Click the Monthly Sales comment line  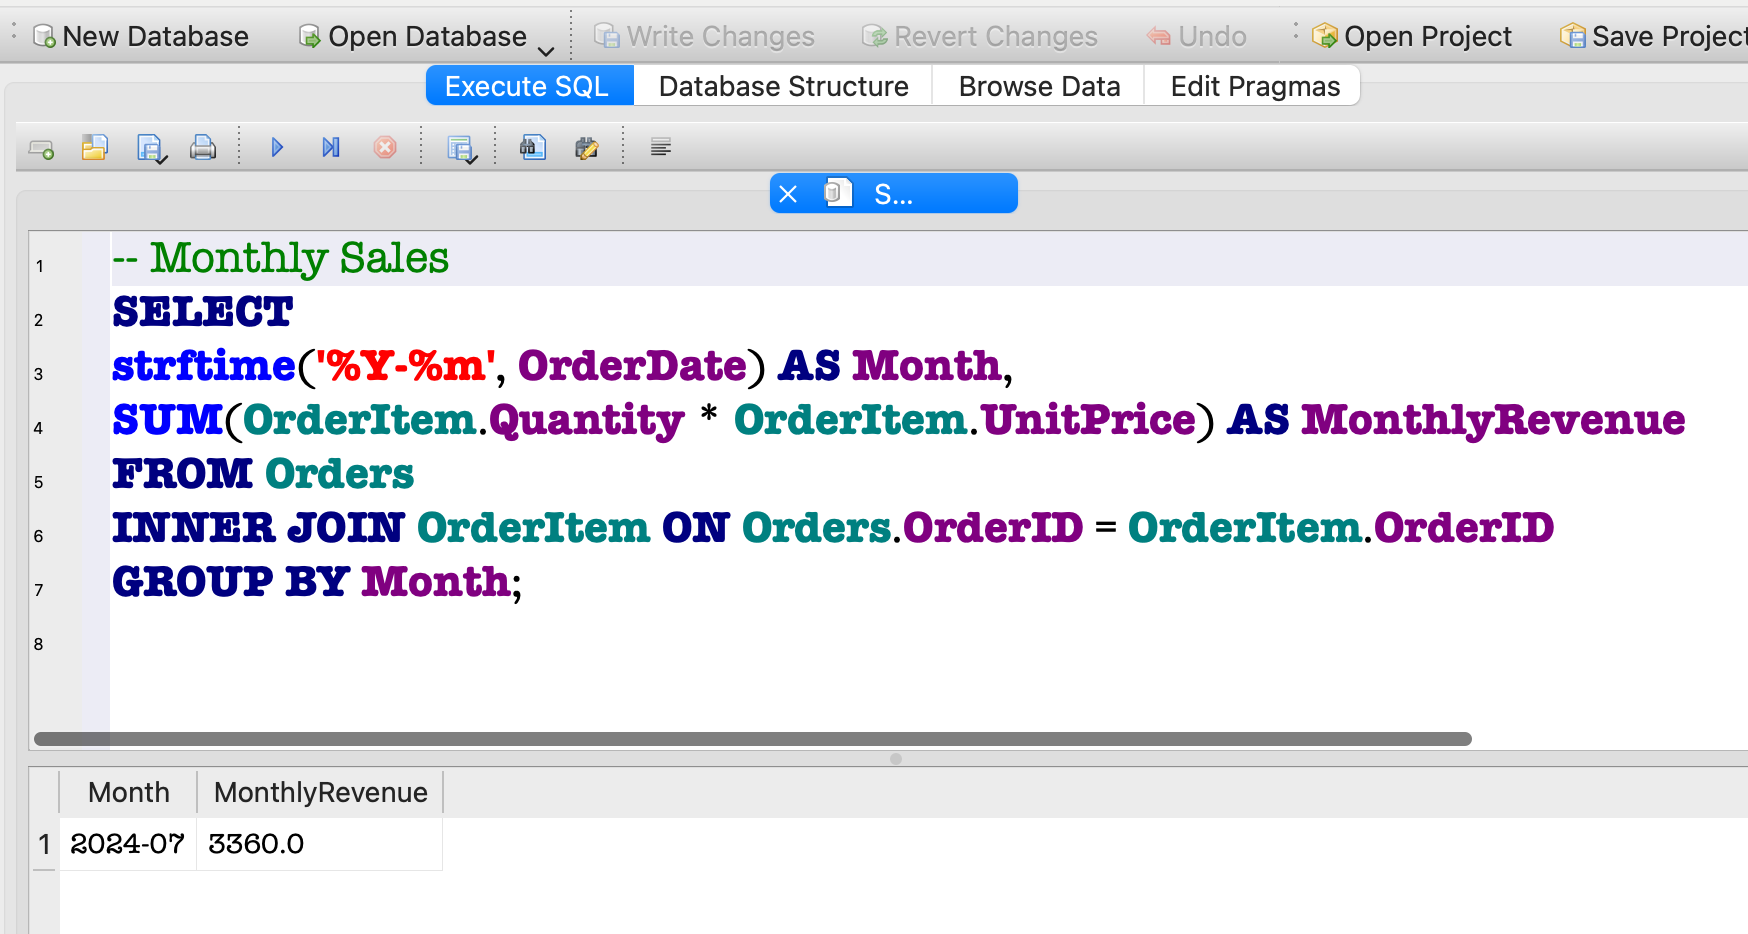(281, 258)
